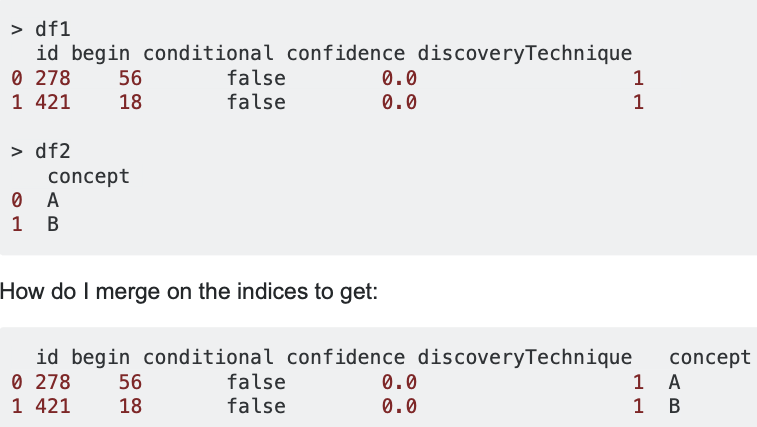
Task: Click begin value 56 in df1
Action: (x=130, y=78)
